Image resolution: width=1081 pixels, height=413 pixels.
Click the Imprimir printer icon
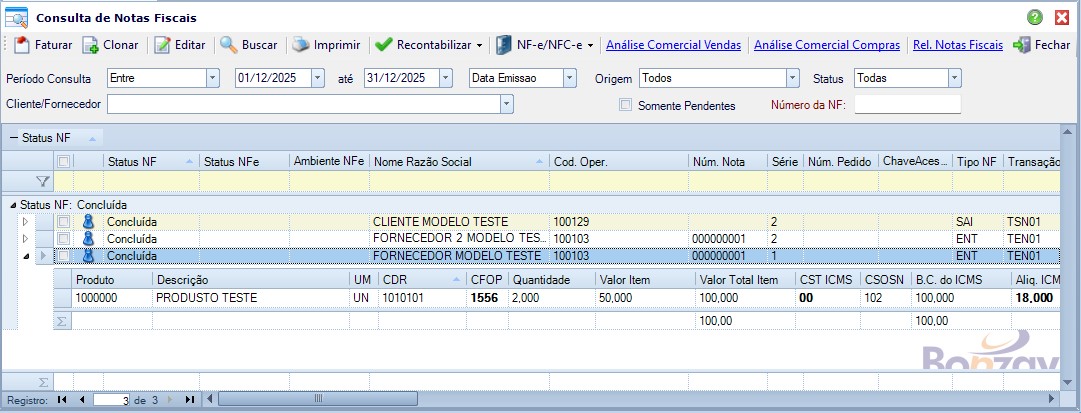click(300, 45)
